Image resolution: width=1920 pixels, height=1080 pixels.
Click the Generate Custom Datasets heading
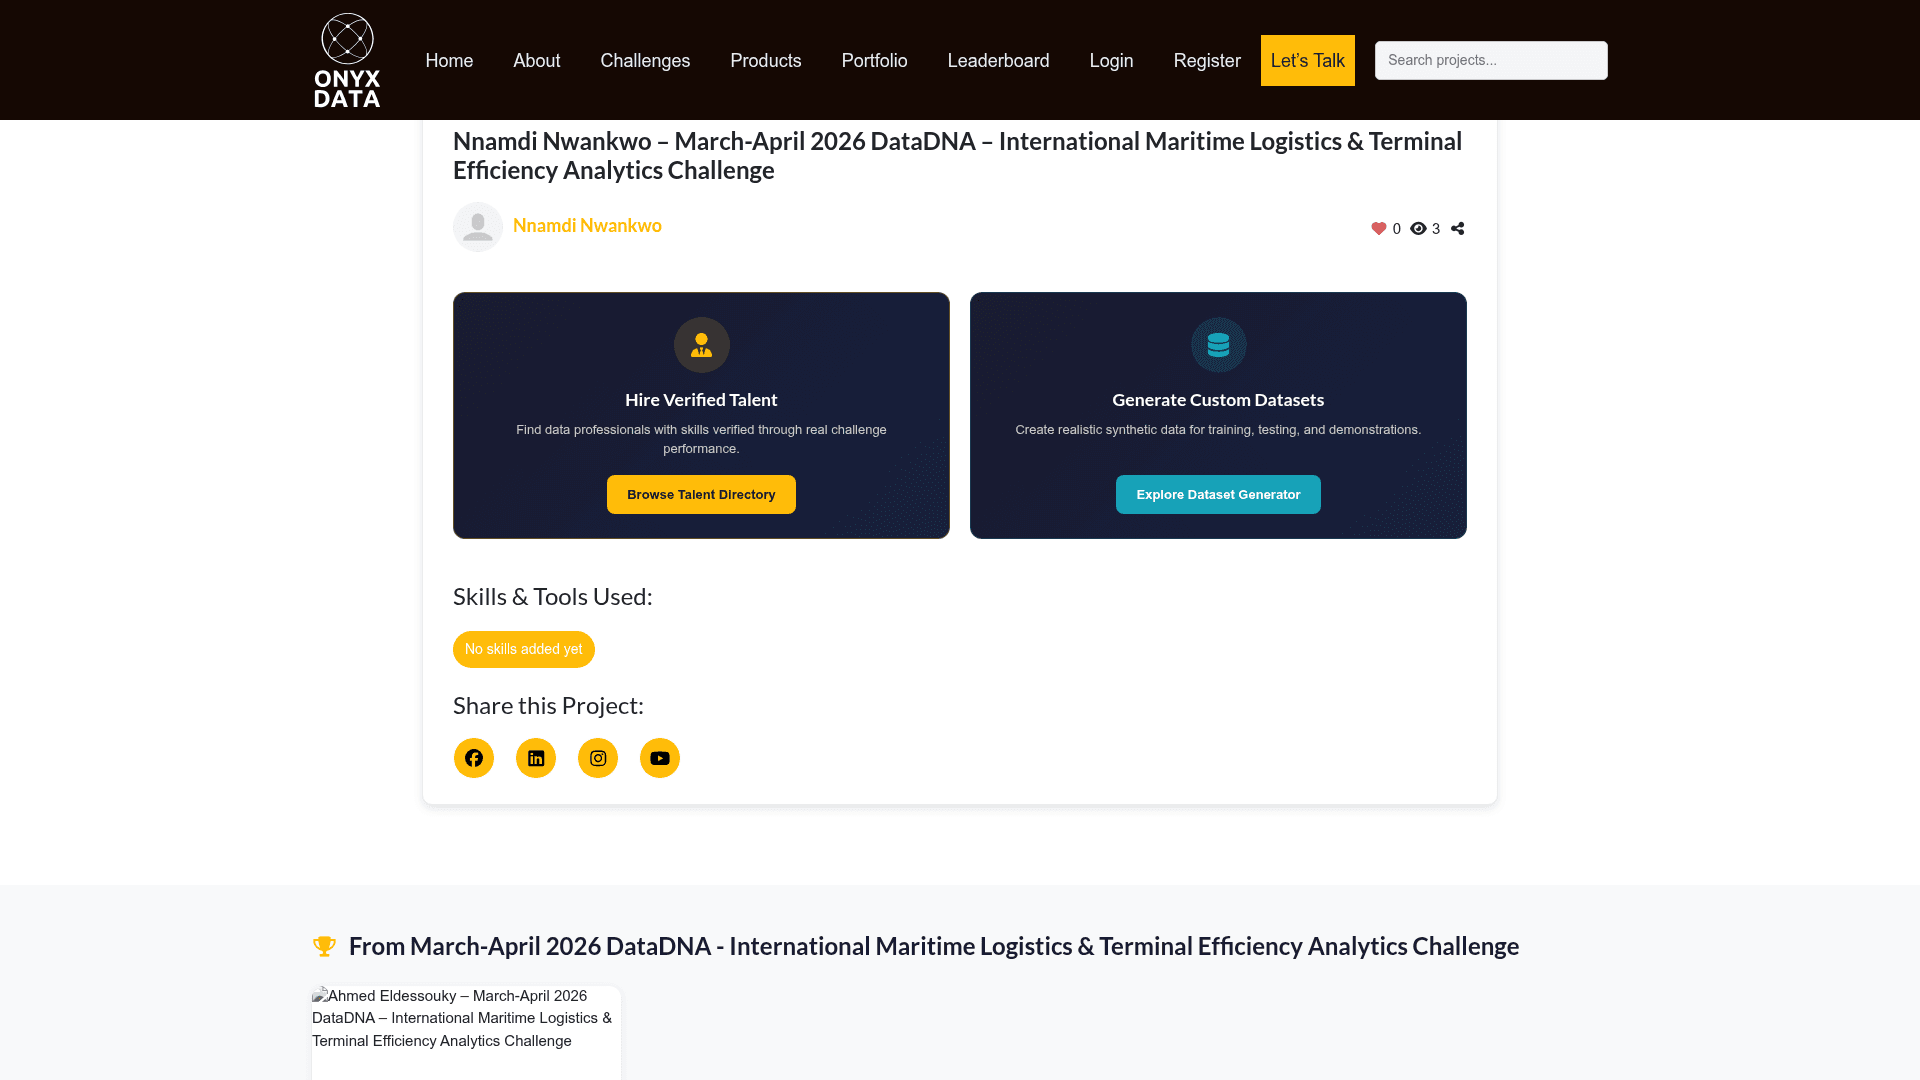pos(1218,400)
